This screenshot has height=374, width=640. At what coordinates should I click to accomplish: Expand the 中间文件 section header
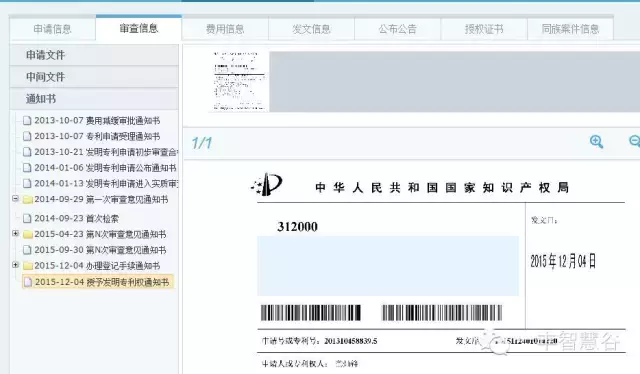point(94,77)
